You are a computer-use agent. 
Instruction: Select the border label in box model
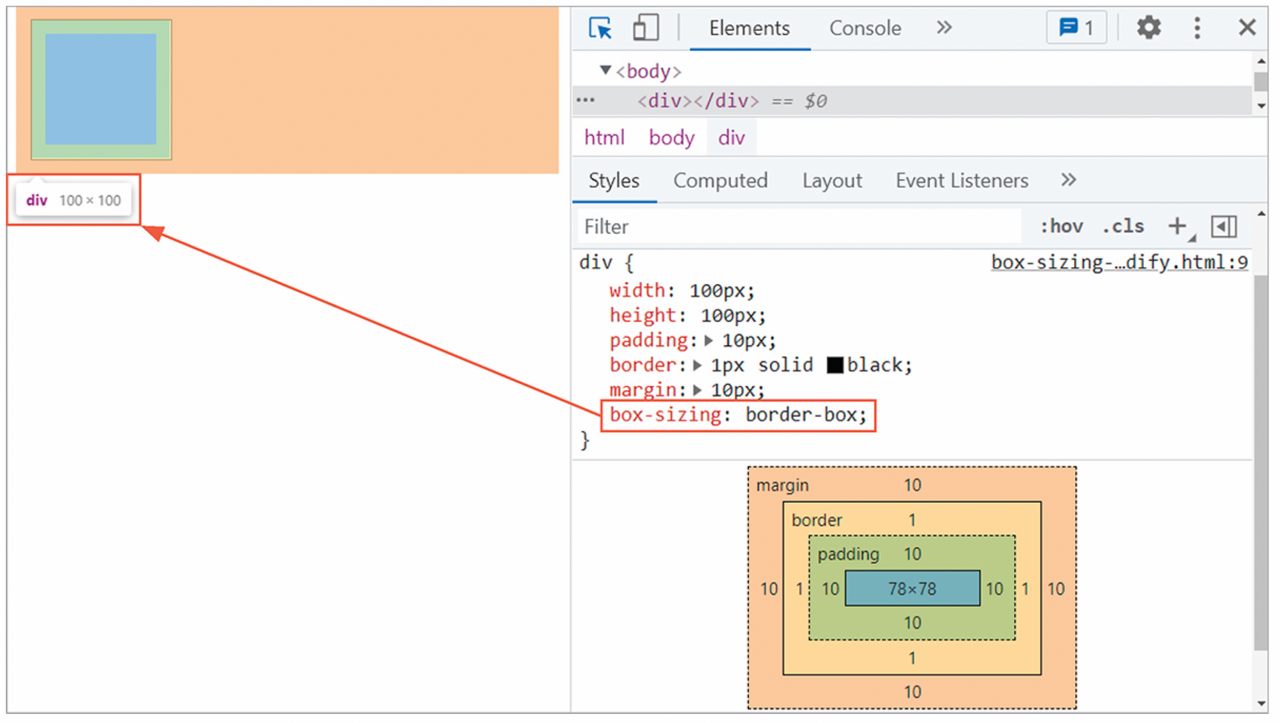[x=817, y=520]
